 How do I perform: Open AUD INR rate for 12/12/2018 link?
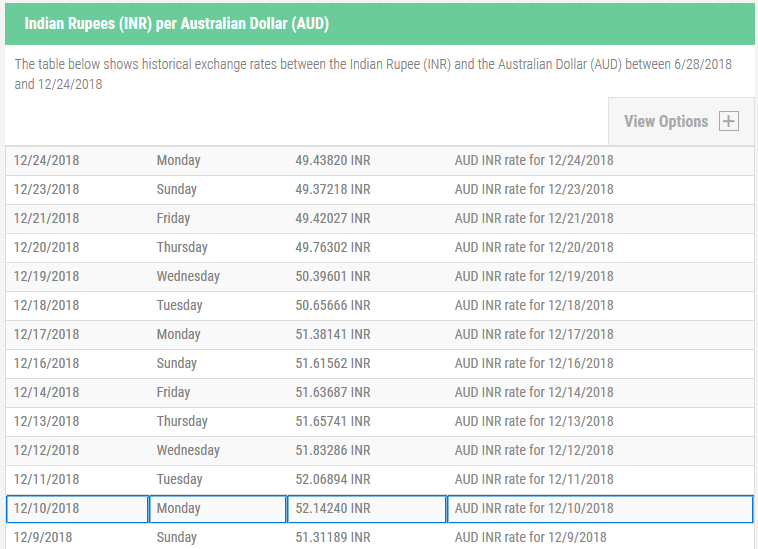coord(534,450)
